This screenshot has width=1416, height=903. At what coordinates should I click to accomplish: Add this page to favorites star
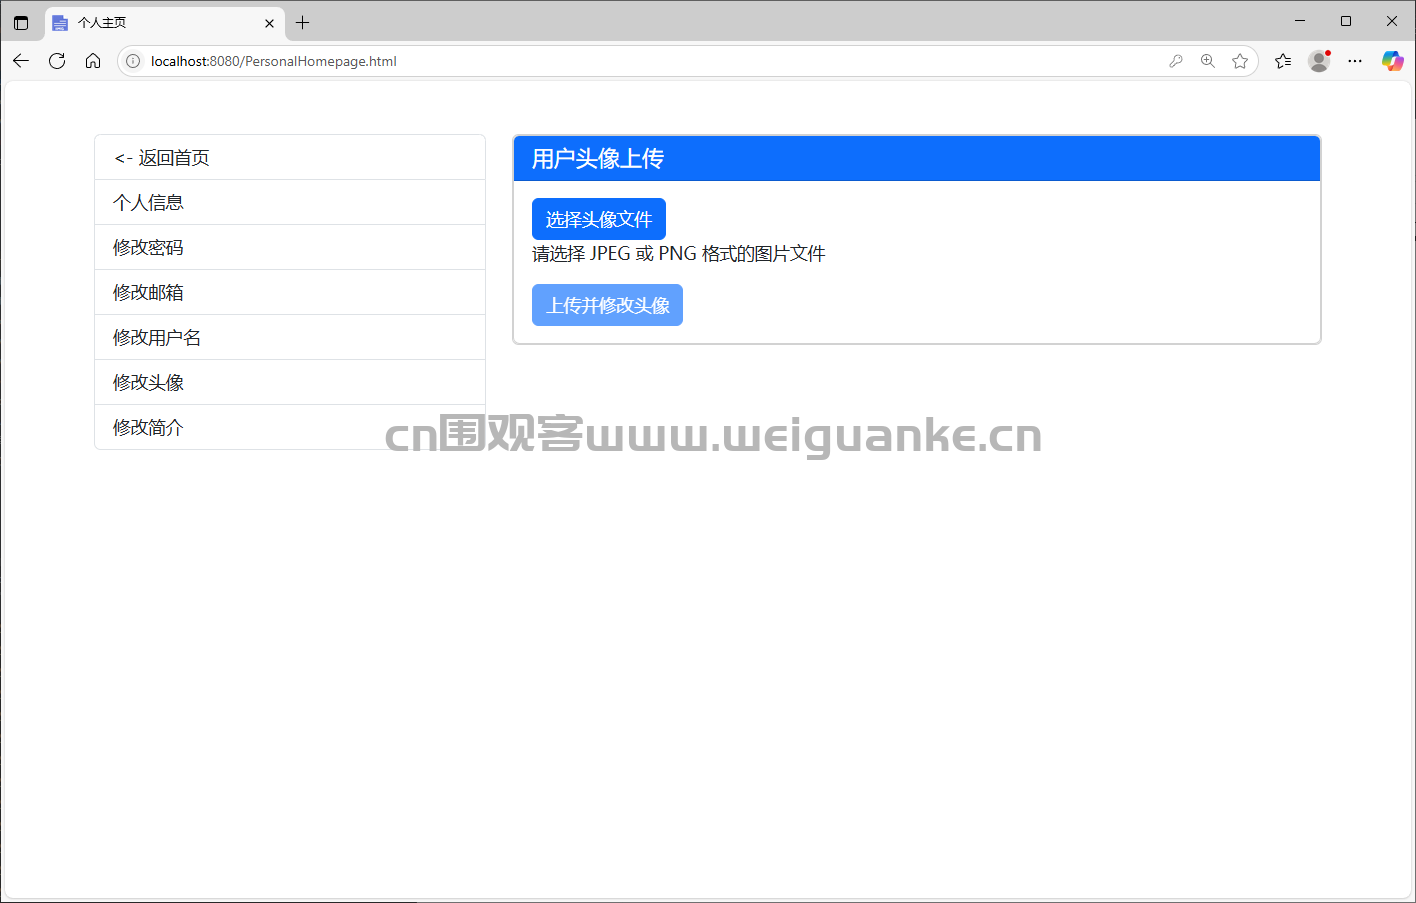pos(1240,61)
